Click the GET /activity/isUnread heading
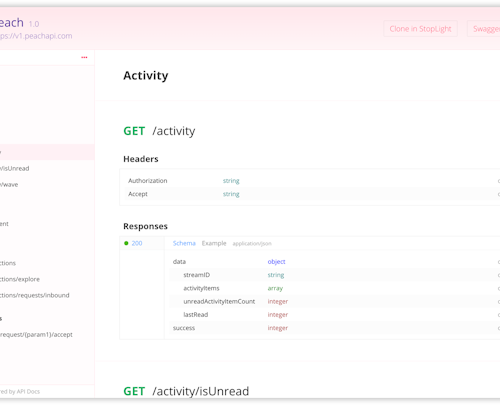500x405 pixels. click(x=186, y=391)
